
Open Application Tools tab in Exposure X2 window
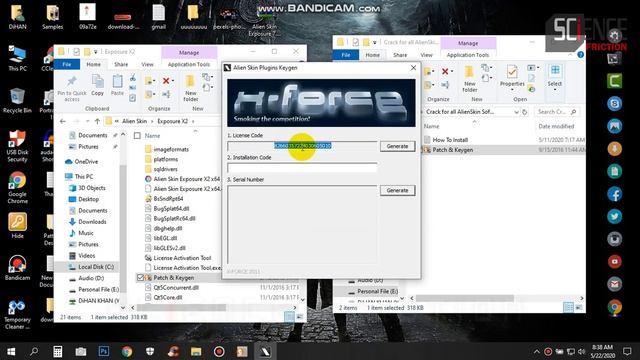[189, 64]
